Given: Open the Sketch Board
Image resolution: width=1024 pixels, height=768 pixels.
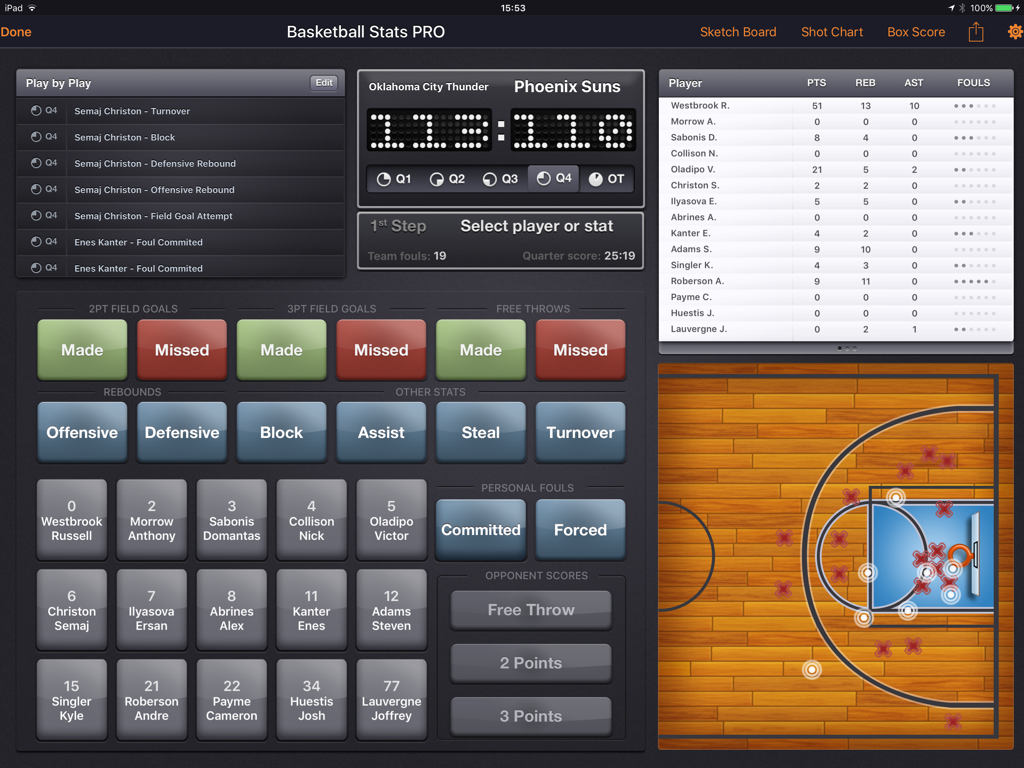Looking at the screenshot, I should (738, 31).
